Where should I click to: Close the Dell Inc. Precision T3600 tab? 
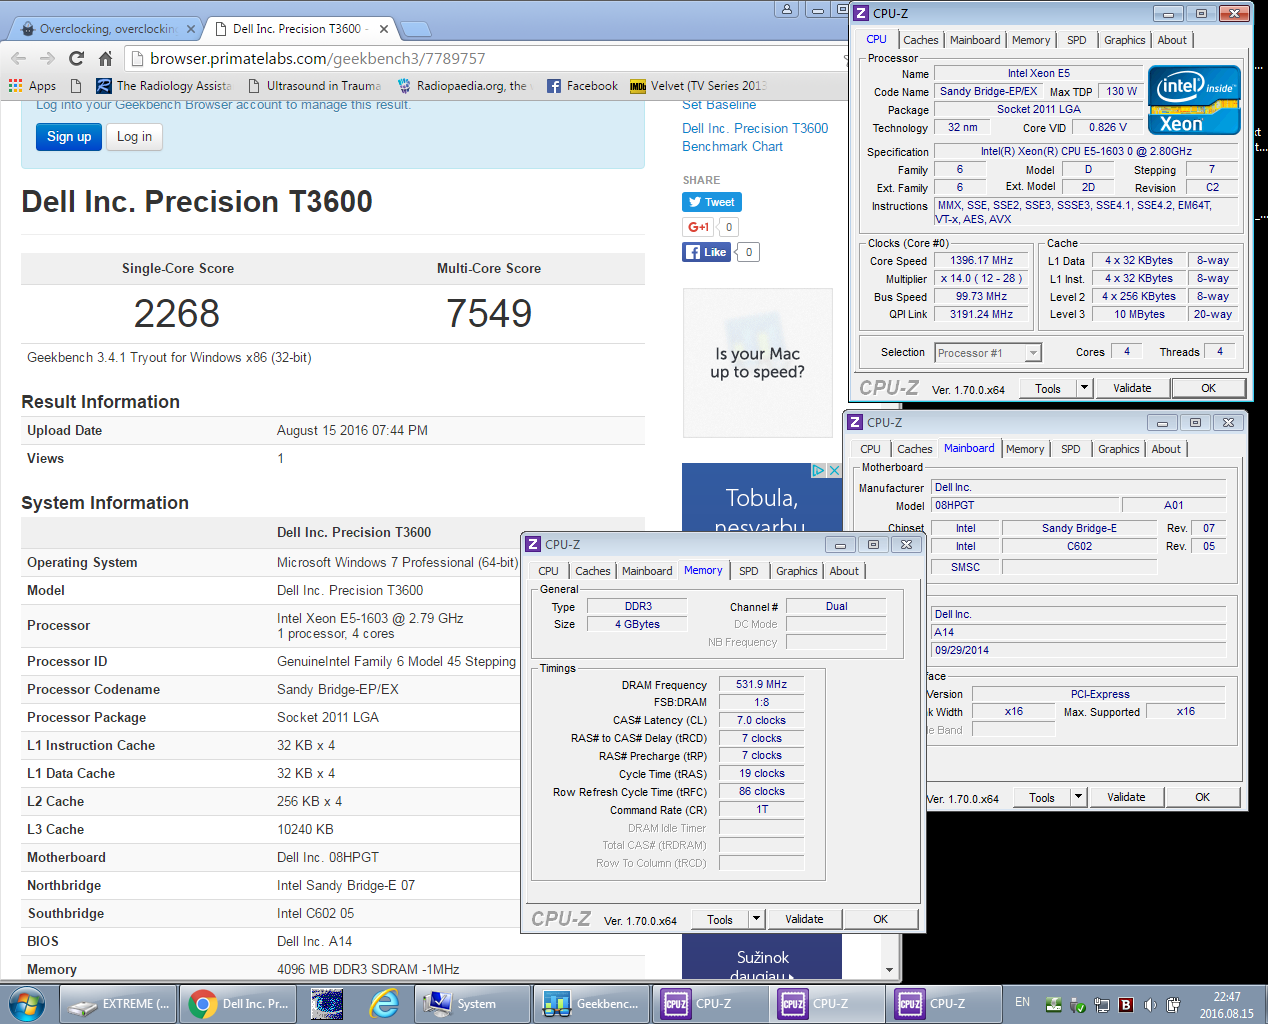click(384, 29)
